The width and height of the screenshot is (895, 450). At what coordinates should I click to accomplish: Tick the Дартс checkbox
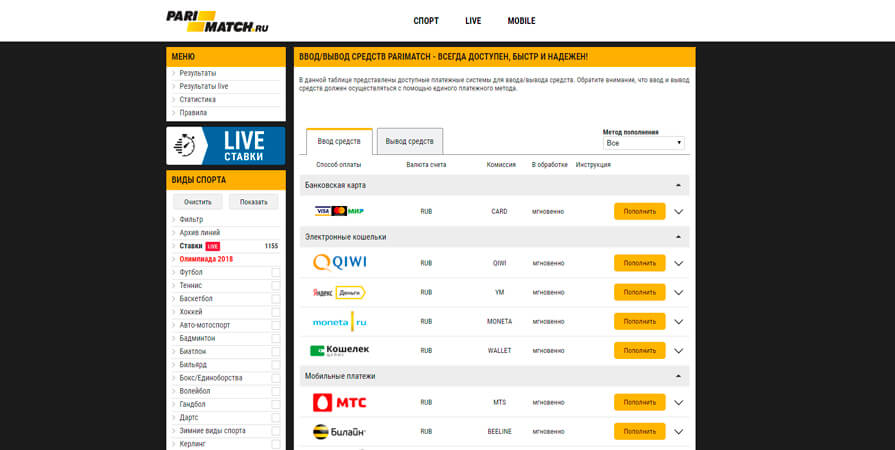point(276,417)
